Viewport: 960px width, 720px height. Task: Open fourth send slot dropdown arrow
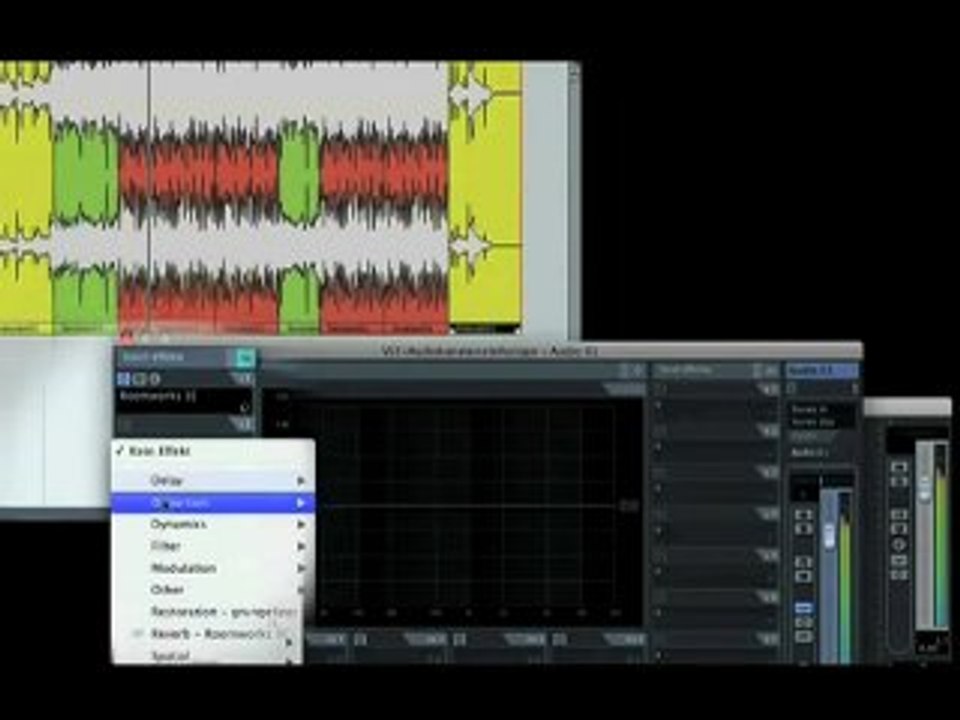tap(767, 513)
